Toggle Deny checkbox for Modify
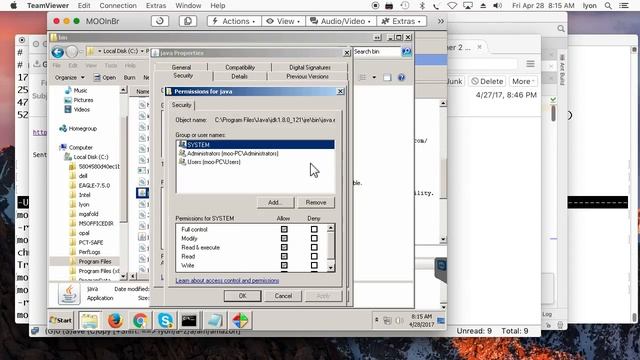This screenshot has height=360, width=640. coord(314,238)
